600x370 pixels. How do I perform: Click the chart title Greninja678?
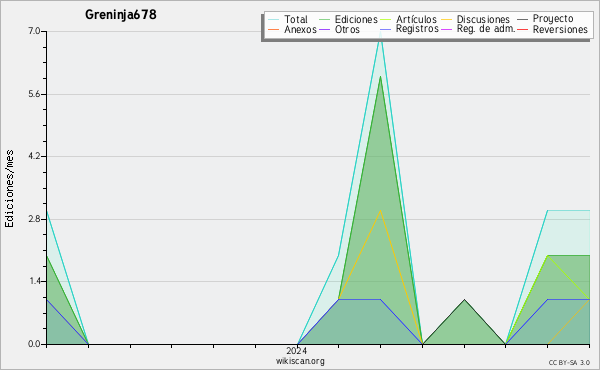121,15
